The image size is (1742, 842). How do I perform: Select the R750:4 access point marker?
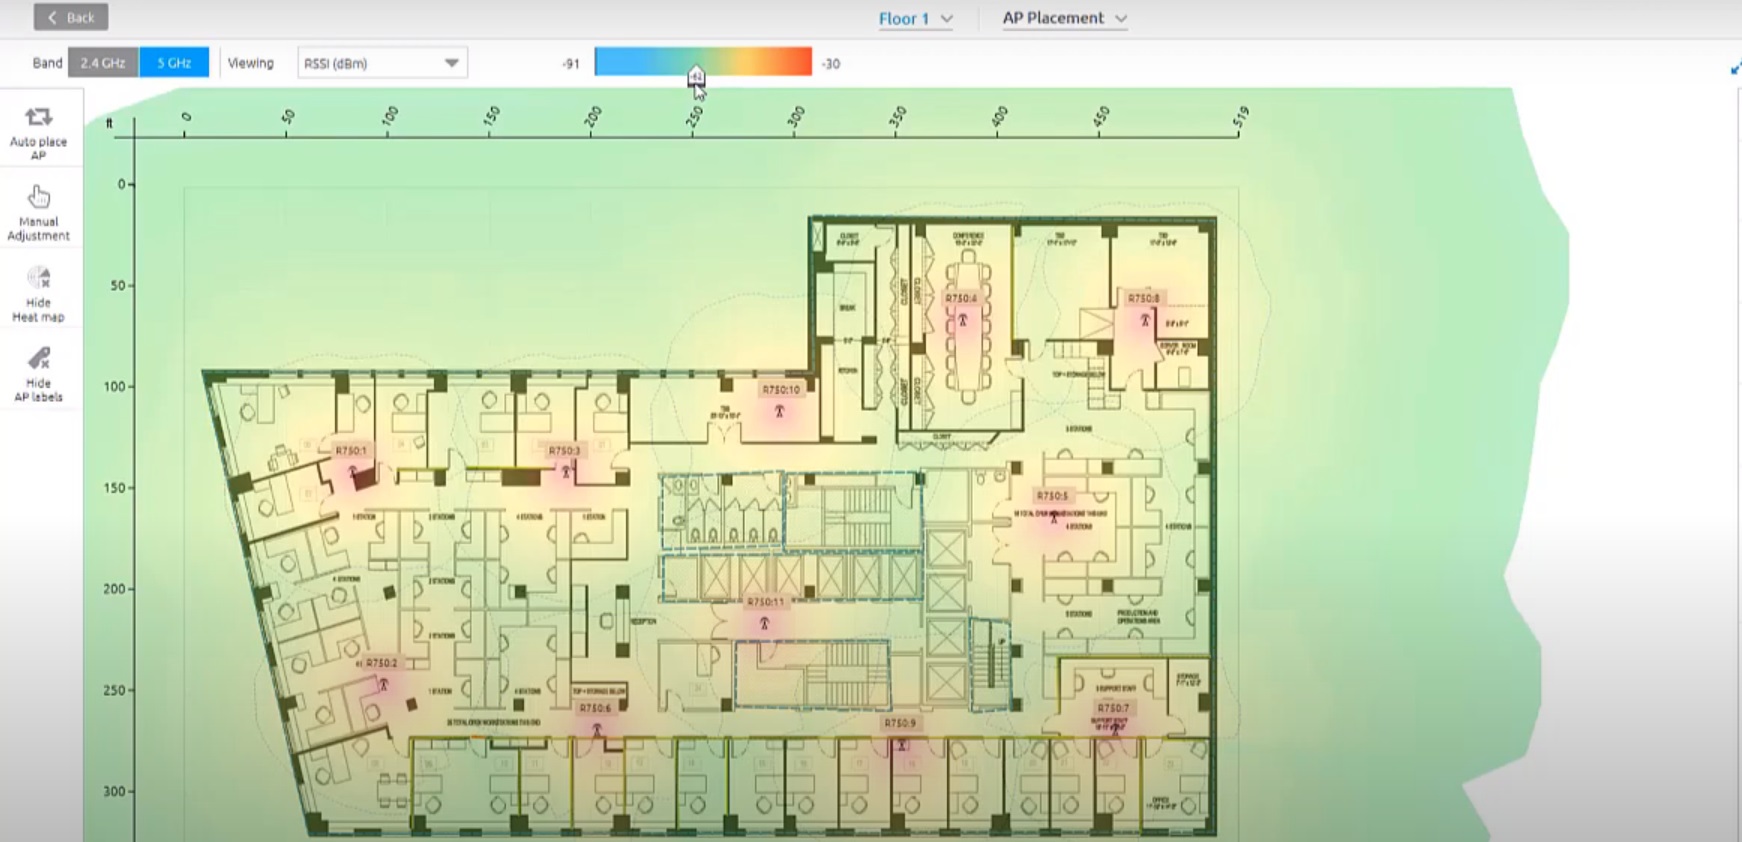pos(962,320)
